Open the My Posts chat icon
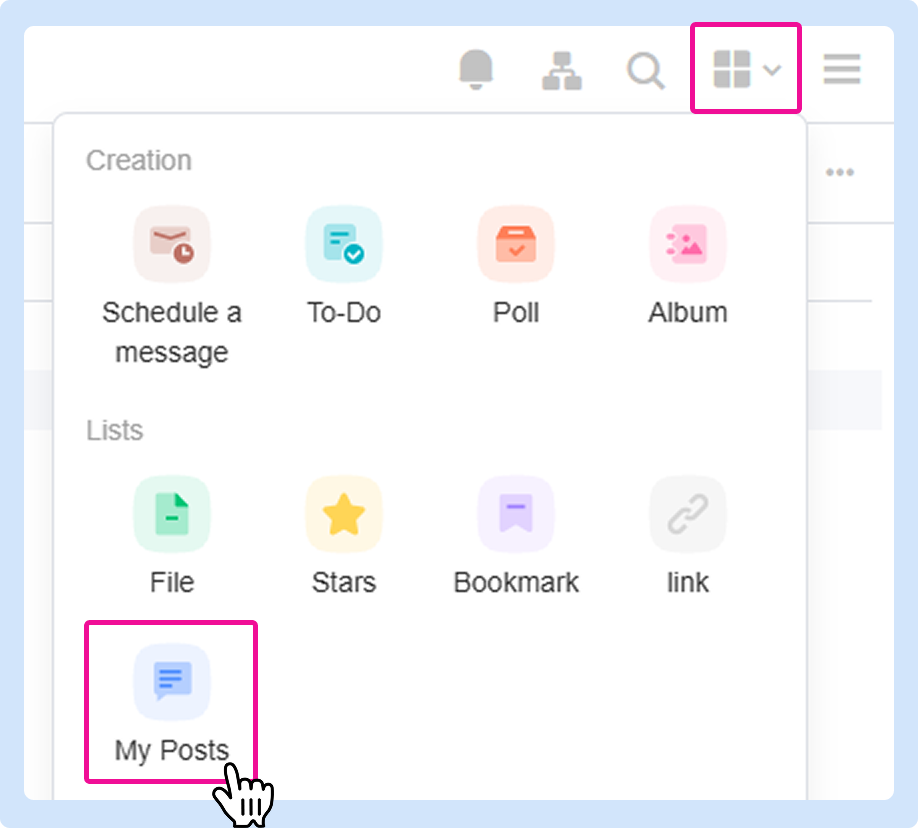This screenshot has height=828, width=918. (172, 681)
